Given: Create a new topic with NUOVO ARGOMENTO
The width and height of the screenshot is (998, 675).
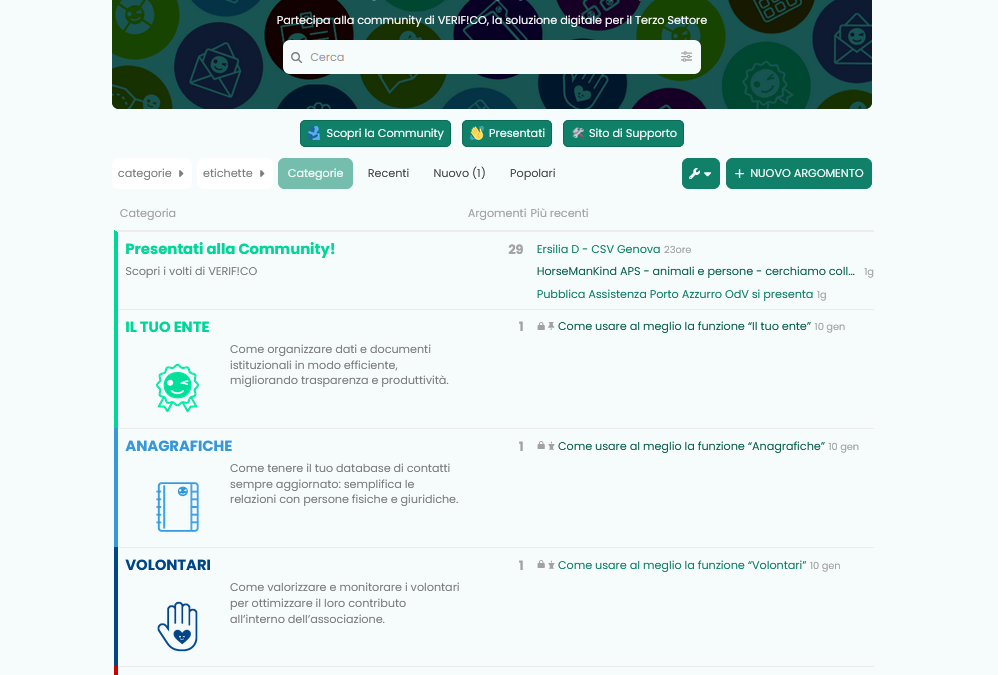Looking at the screenshot, I should (799, 174).
